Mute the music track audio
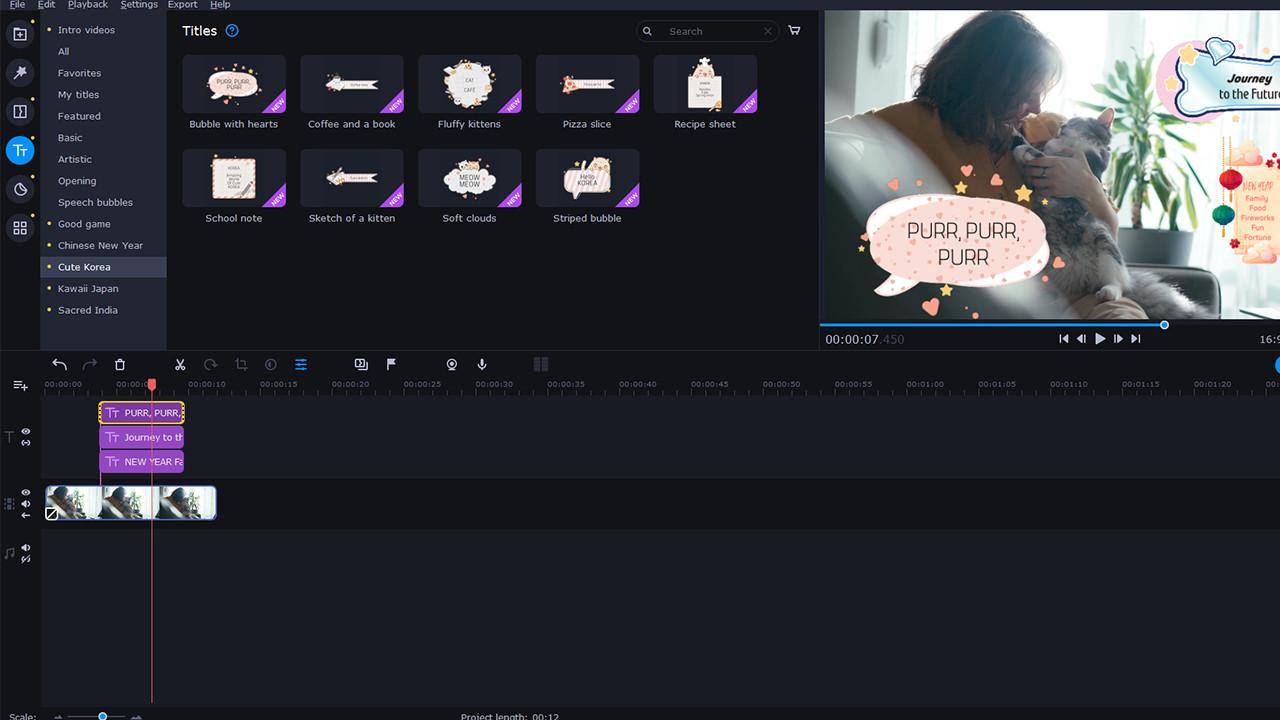Viewport: 1280px width, 720px height. point(25,547)
